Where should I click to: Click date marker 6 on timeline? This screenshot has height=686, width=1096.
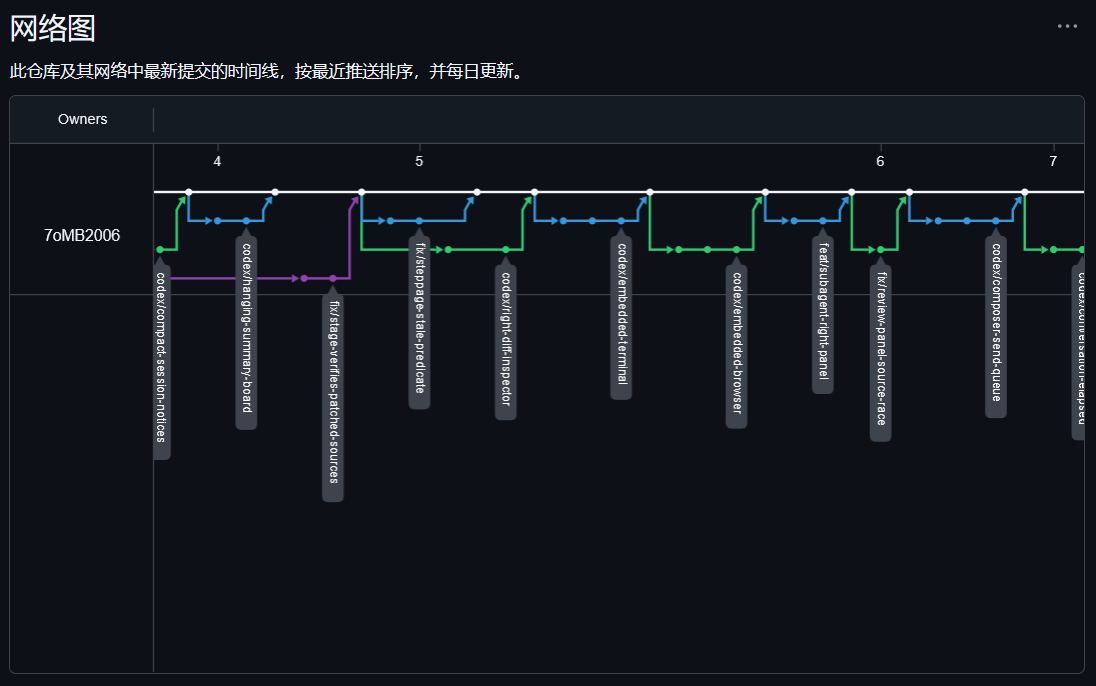tap(880, 162)
